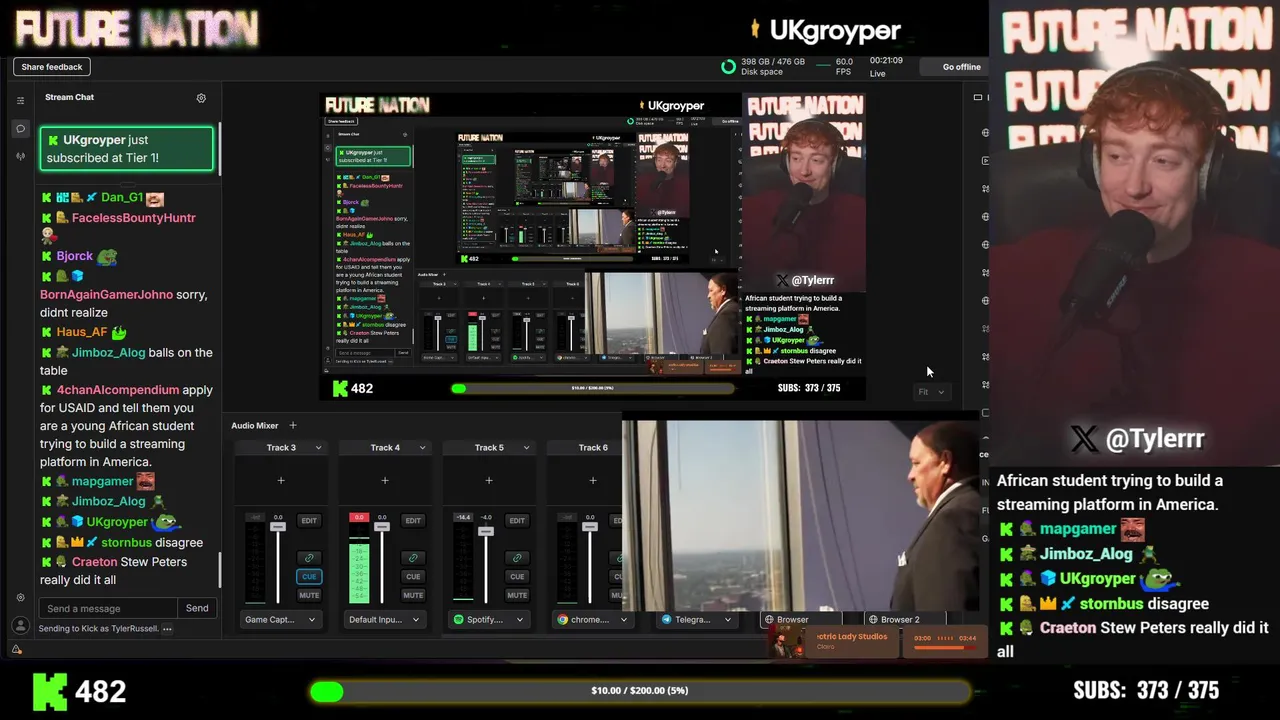Toggle the link button on Track 5
Screen dimensions: 1280x720
[517, 558]
